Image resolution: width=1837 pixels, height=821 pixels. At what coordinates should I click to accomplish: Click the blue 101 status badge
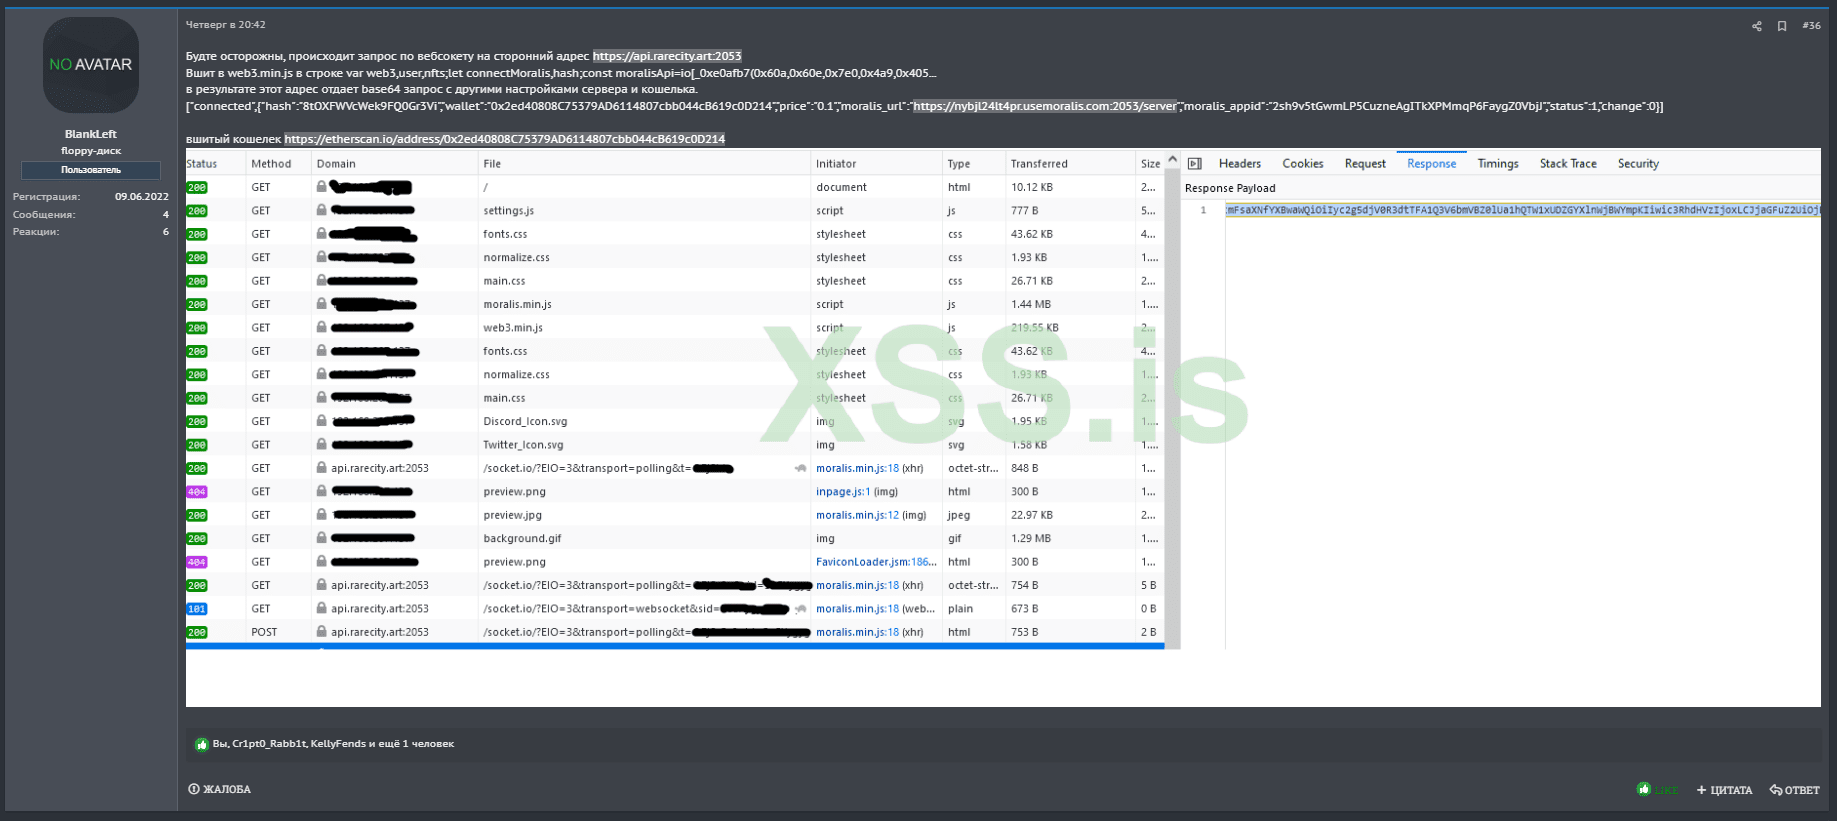click(x=197, y=609)
